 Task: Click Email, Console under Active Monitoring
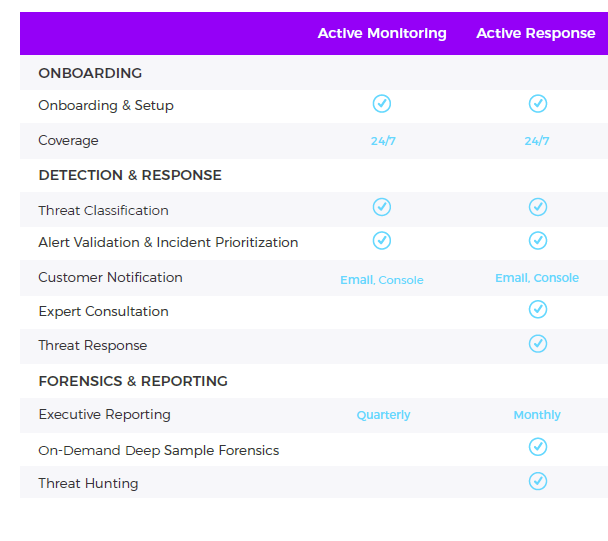coord(382,280)
